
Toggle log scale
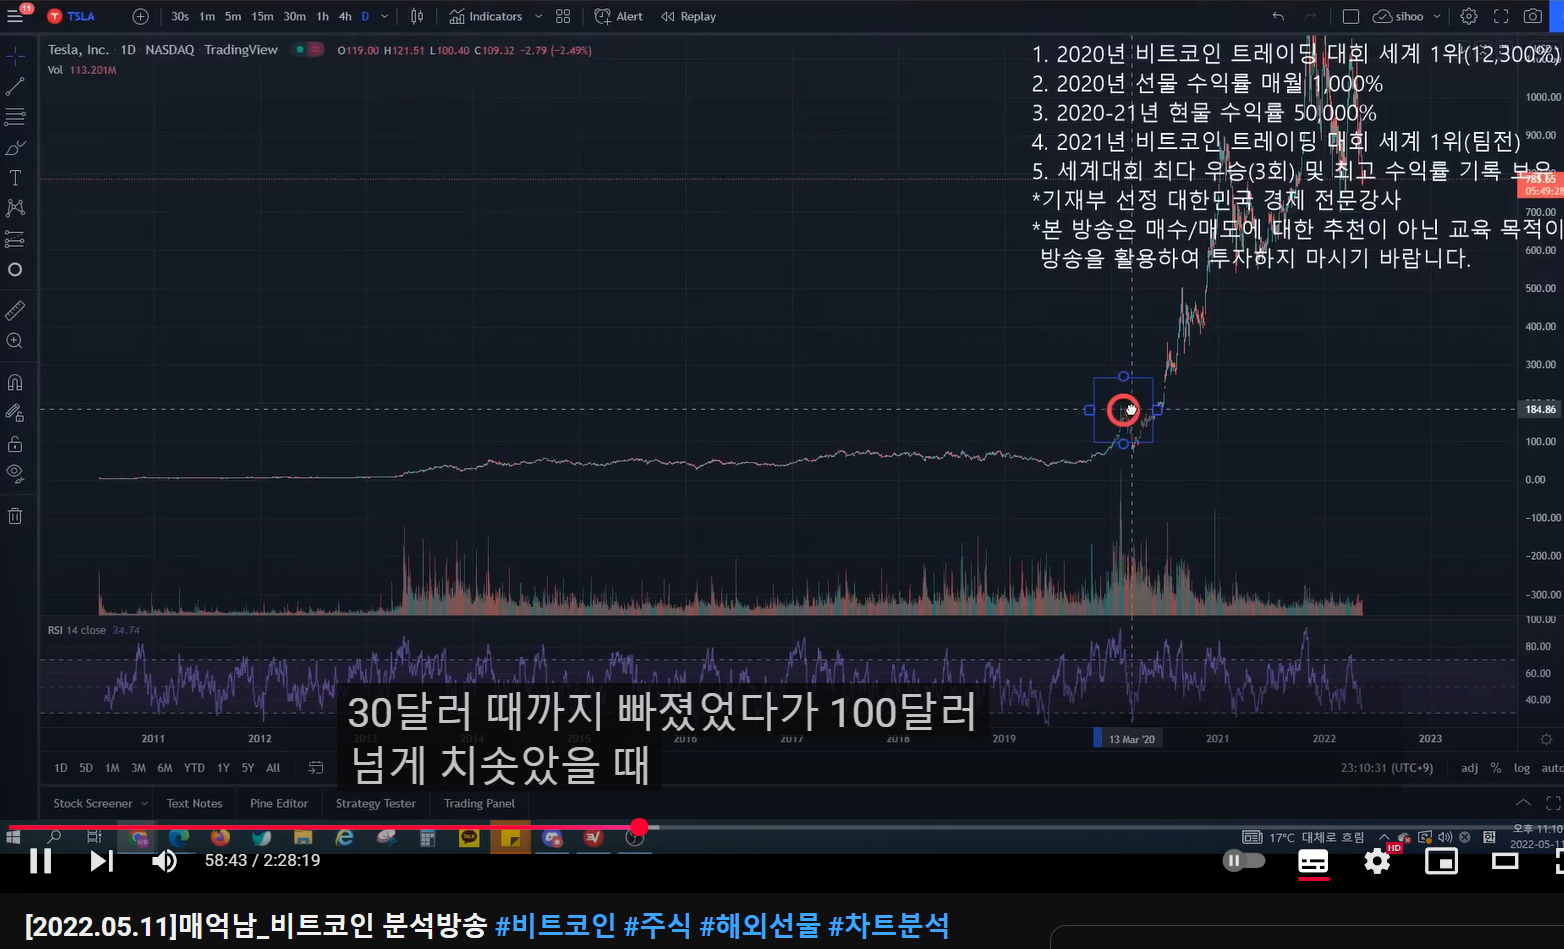(1522, 768)
